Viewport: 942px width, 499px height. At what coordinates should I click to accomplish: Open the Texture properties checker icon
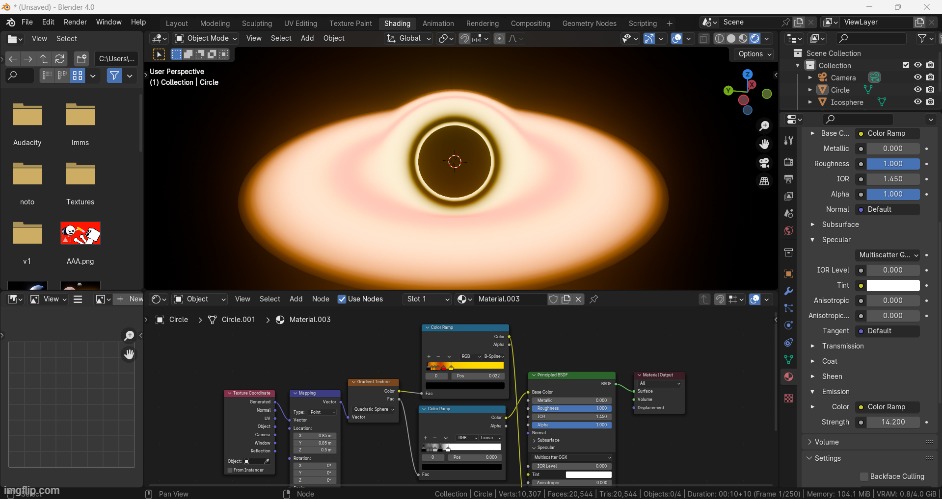click(x=789, y=398)
